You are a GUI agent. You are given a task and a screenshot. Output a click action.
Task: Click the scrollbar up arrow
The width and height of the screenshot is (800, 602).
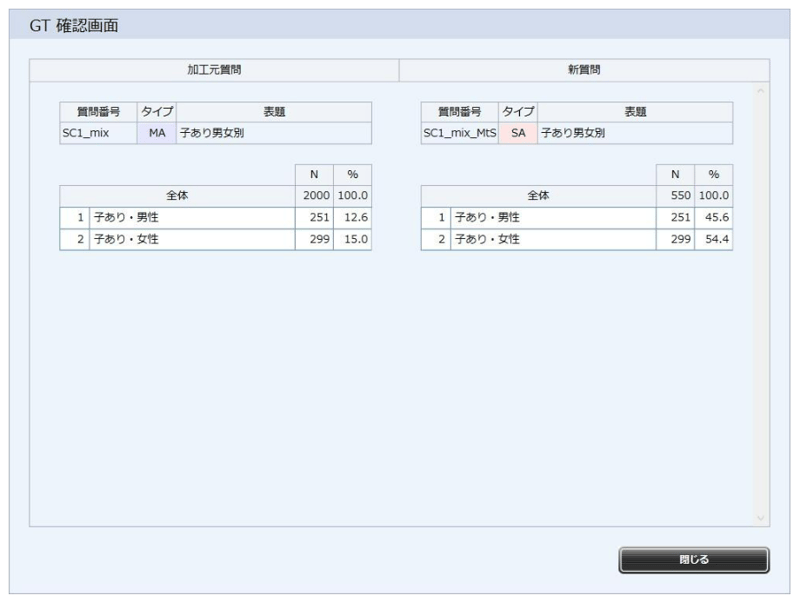[x=760, y=92]
